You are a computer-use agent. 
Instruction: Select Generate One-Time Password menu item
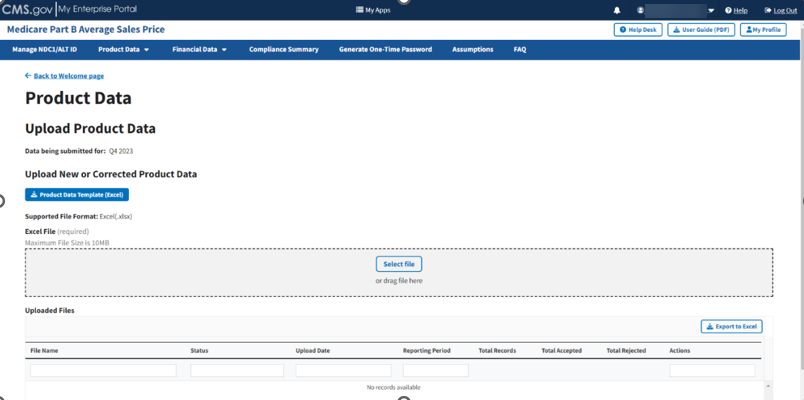tap(385, 49)
